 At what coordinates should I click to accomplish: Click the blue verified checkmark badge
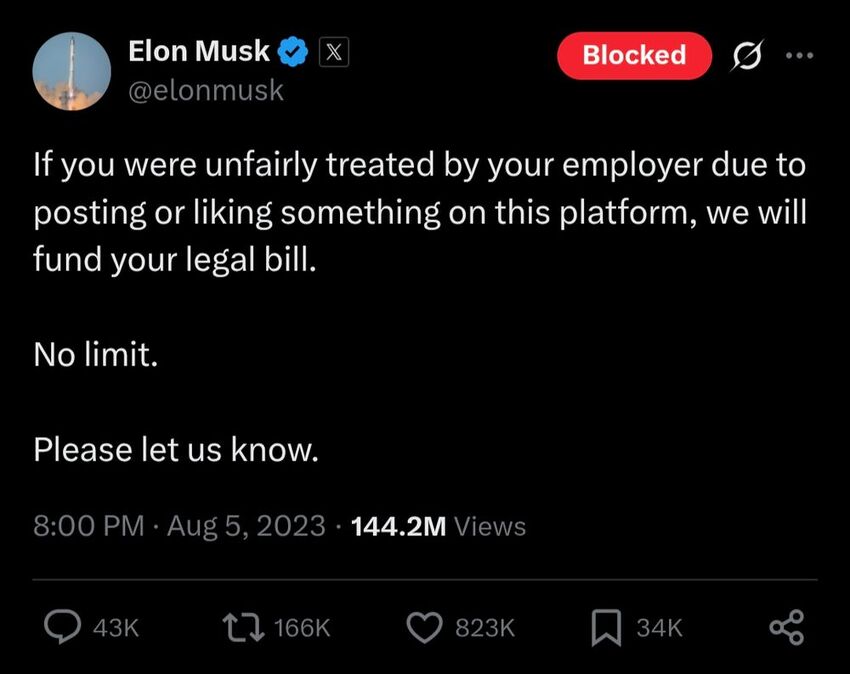tap(293, 52)
